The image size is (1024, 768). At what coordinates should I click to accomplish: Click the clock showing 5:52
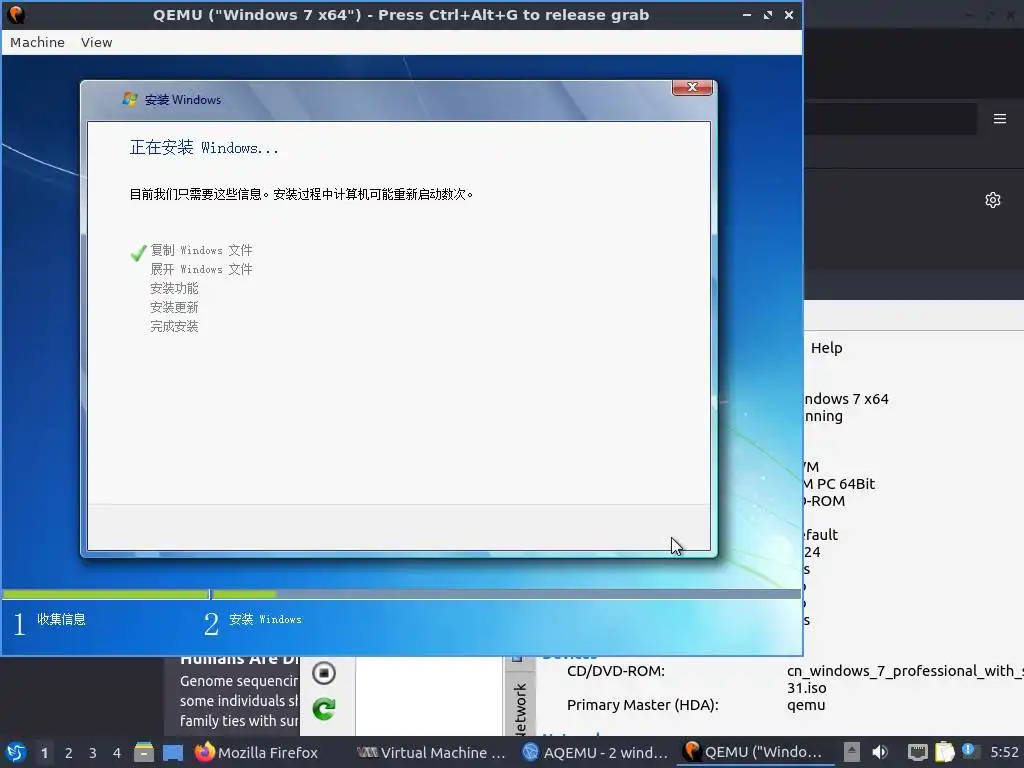tap(1004, 752)
